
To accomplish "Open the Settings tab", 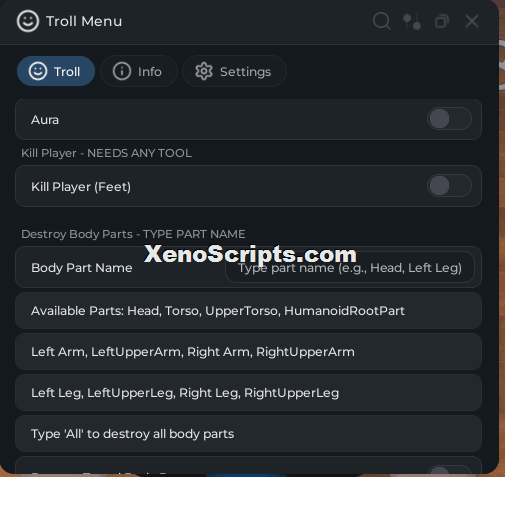I will tap(234, 71).
